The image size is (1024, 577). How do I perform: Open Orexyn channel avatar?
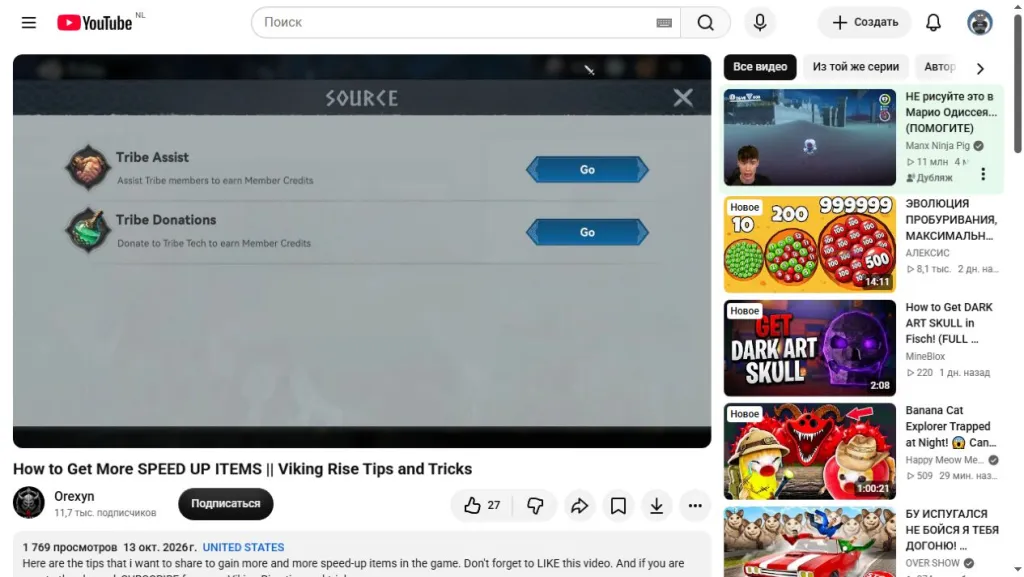coord(29,503)
